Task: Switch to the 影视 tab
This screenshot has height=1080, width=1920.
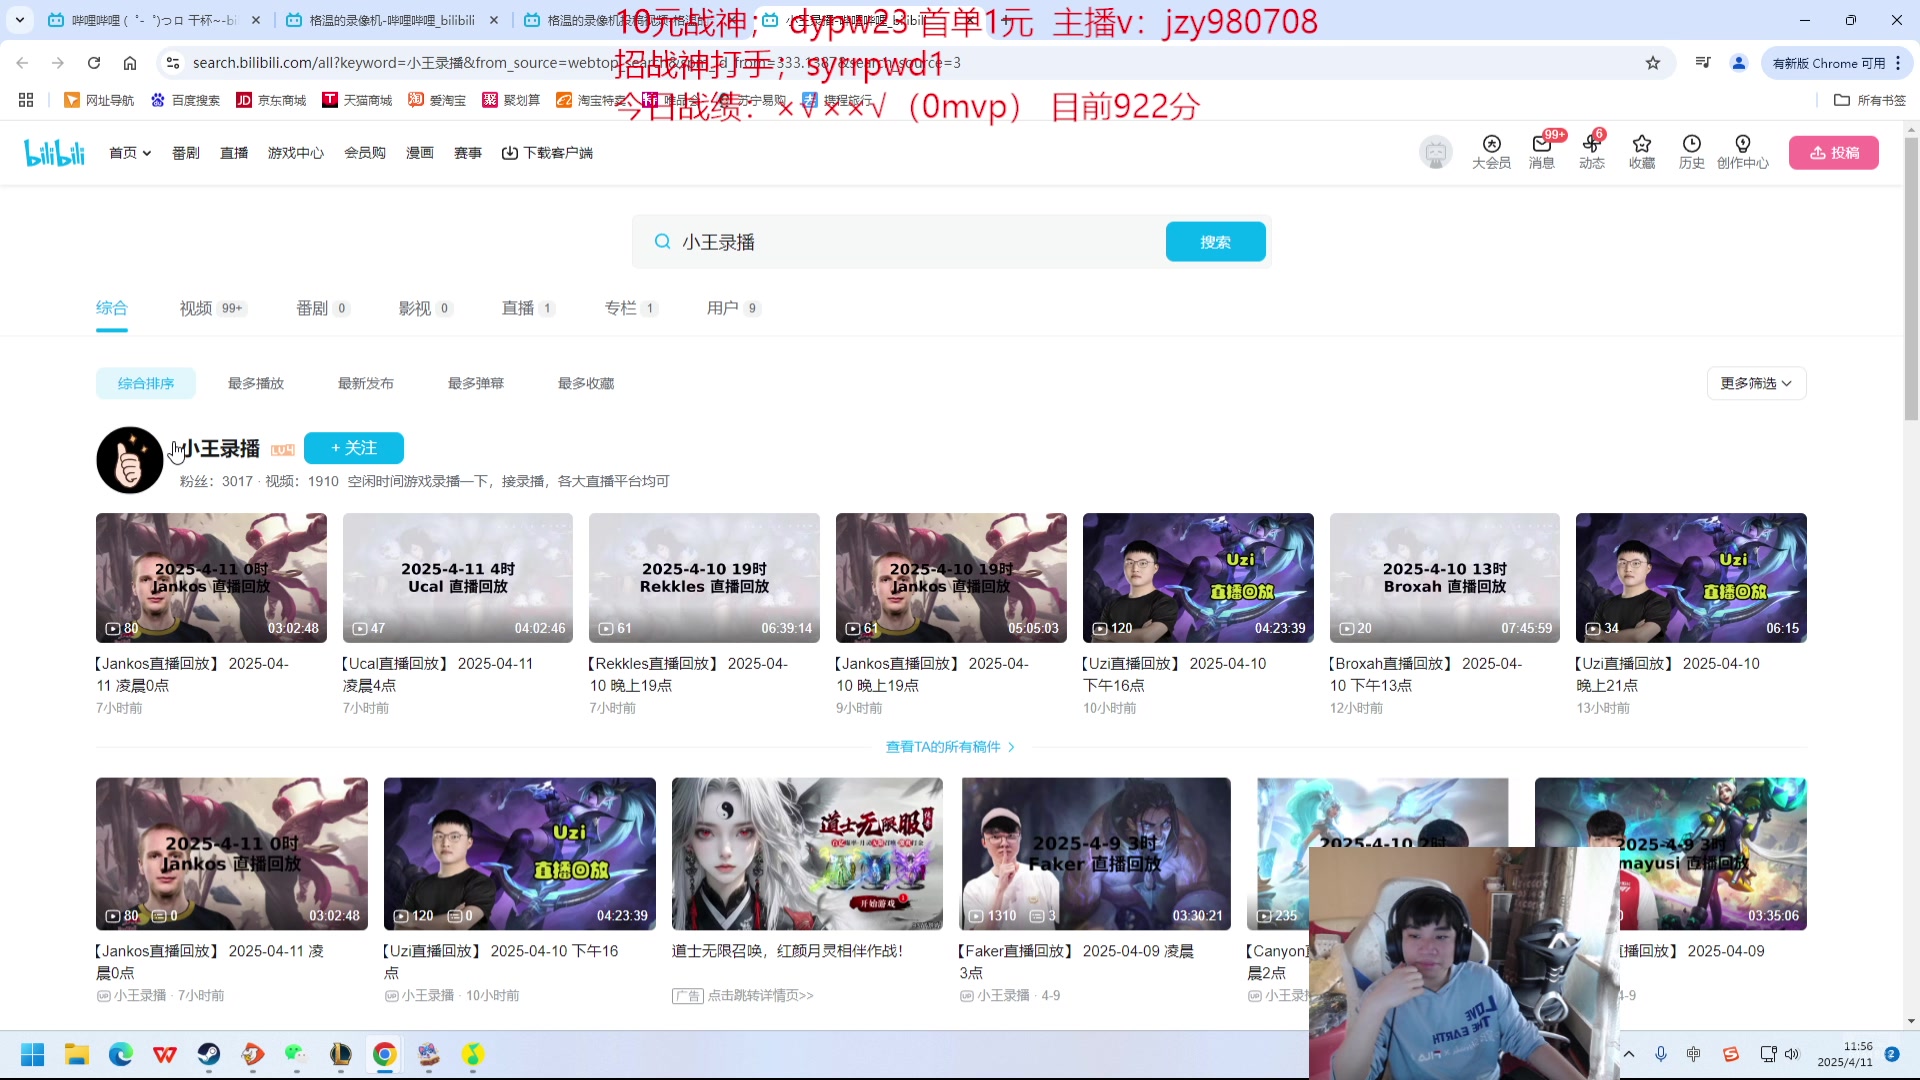Action: (426, 308)
